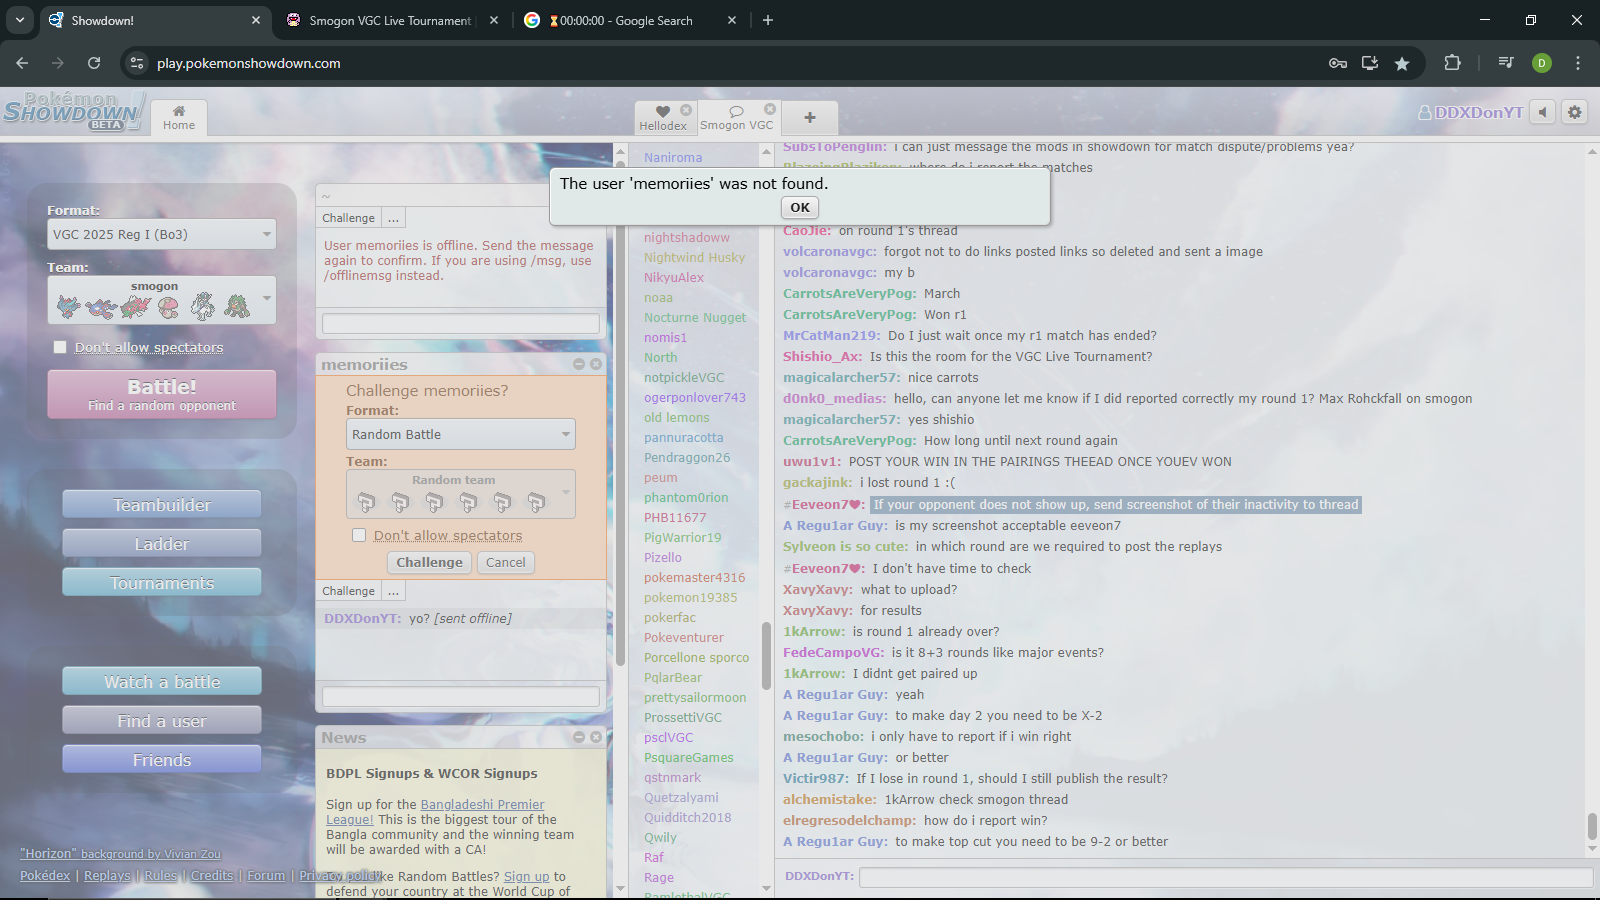Switch to the Hellodex room tab
The width and height of the screenshot is (1600, 900).
pos(662,117)
